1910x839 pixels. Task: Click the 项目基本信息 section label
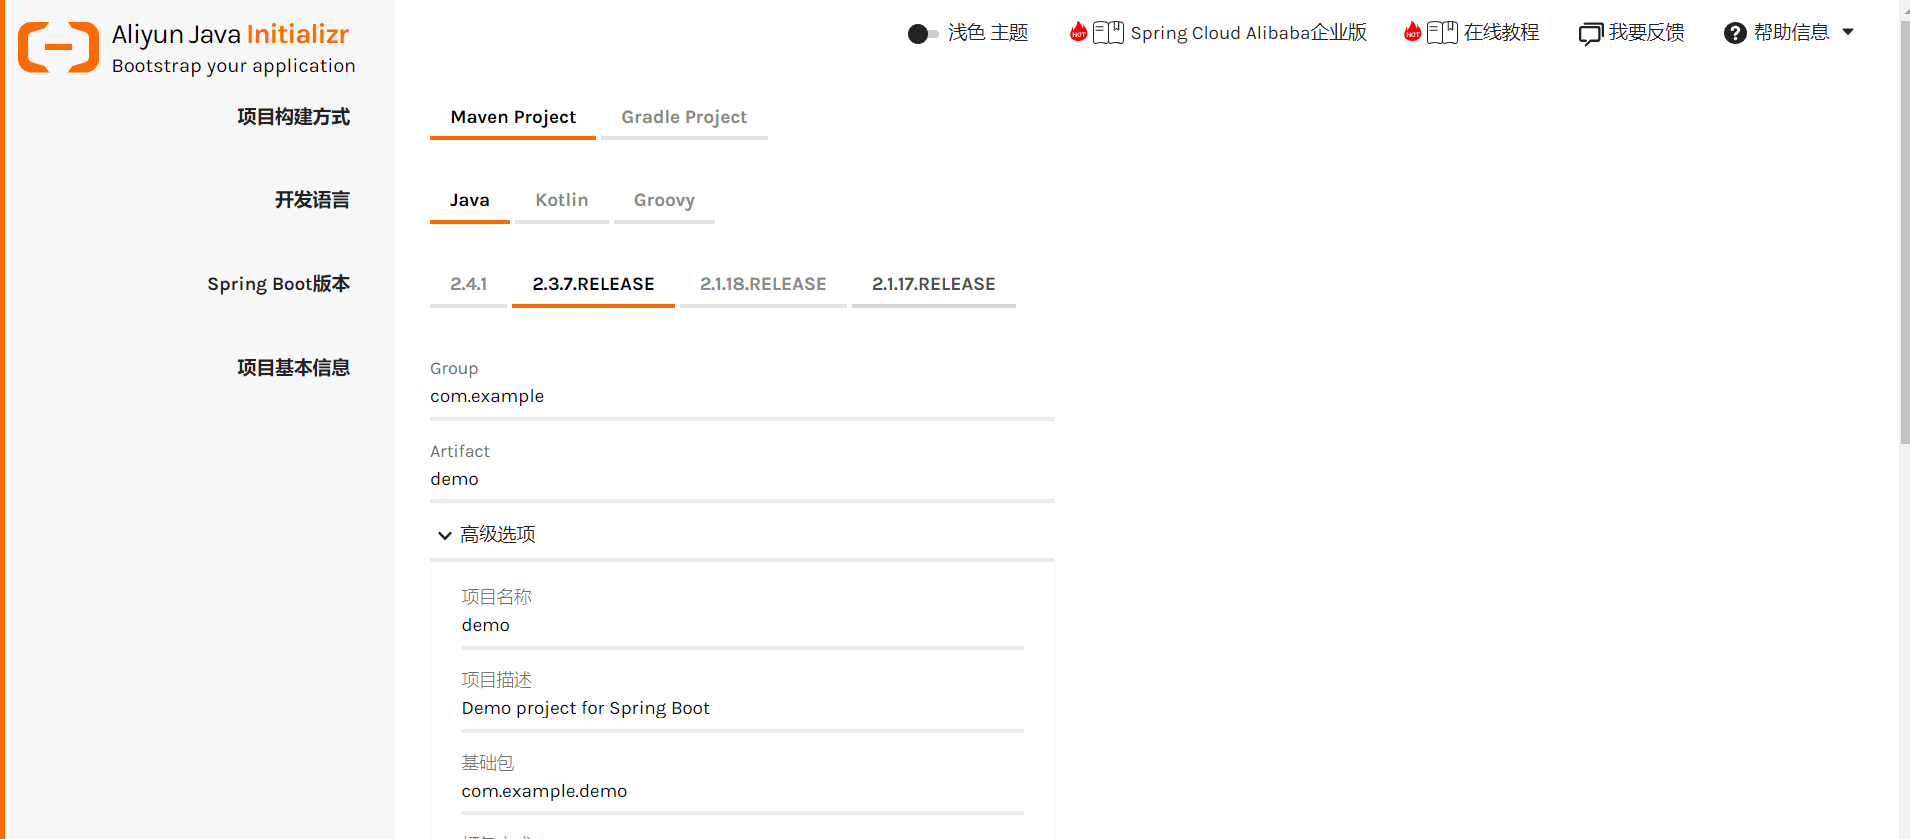click(293, 368)
